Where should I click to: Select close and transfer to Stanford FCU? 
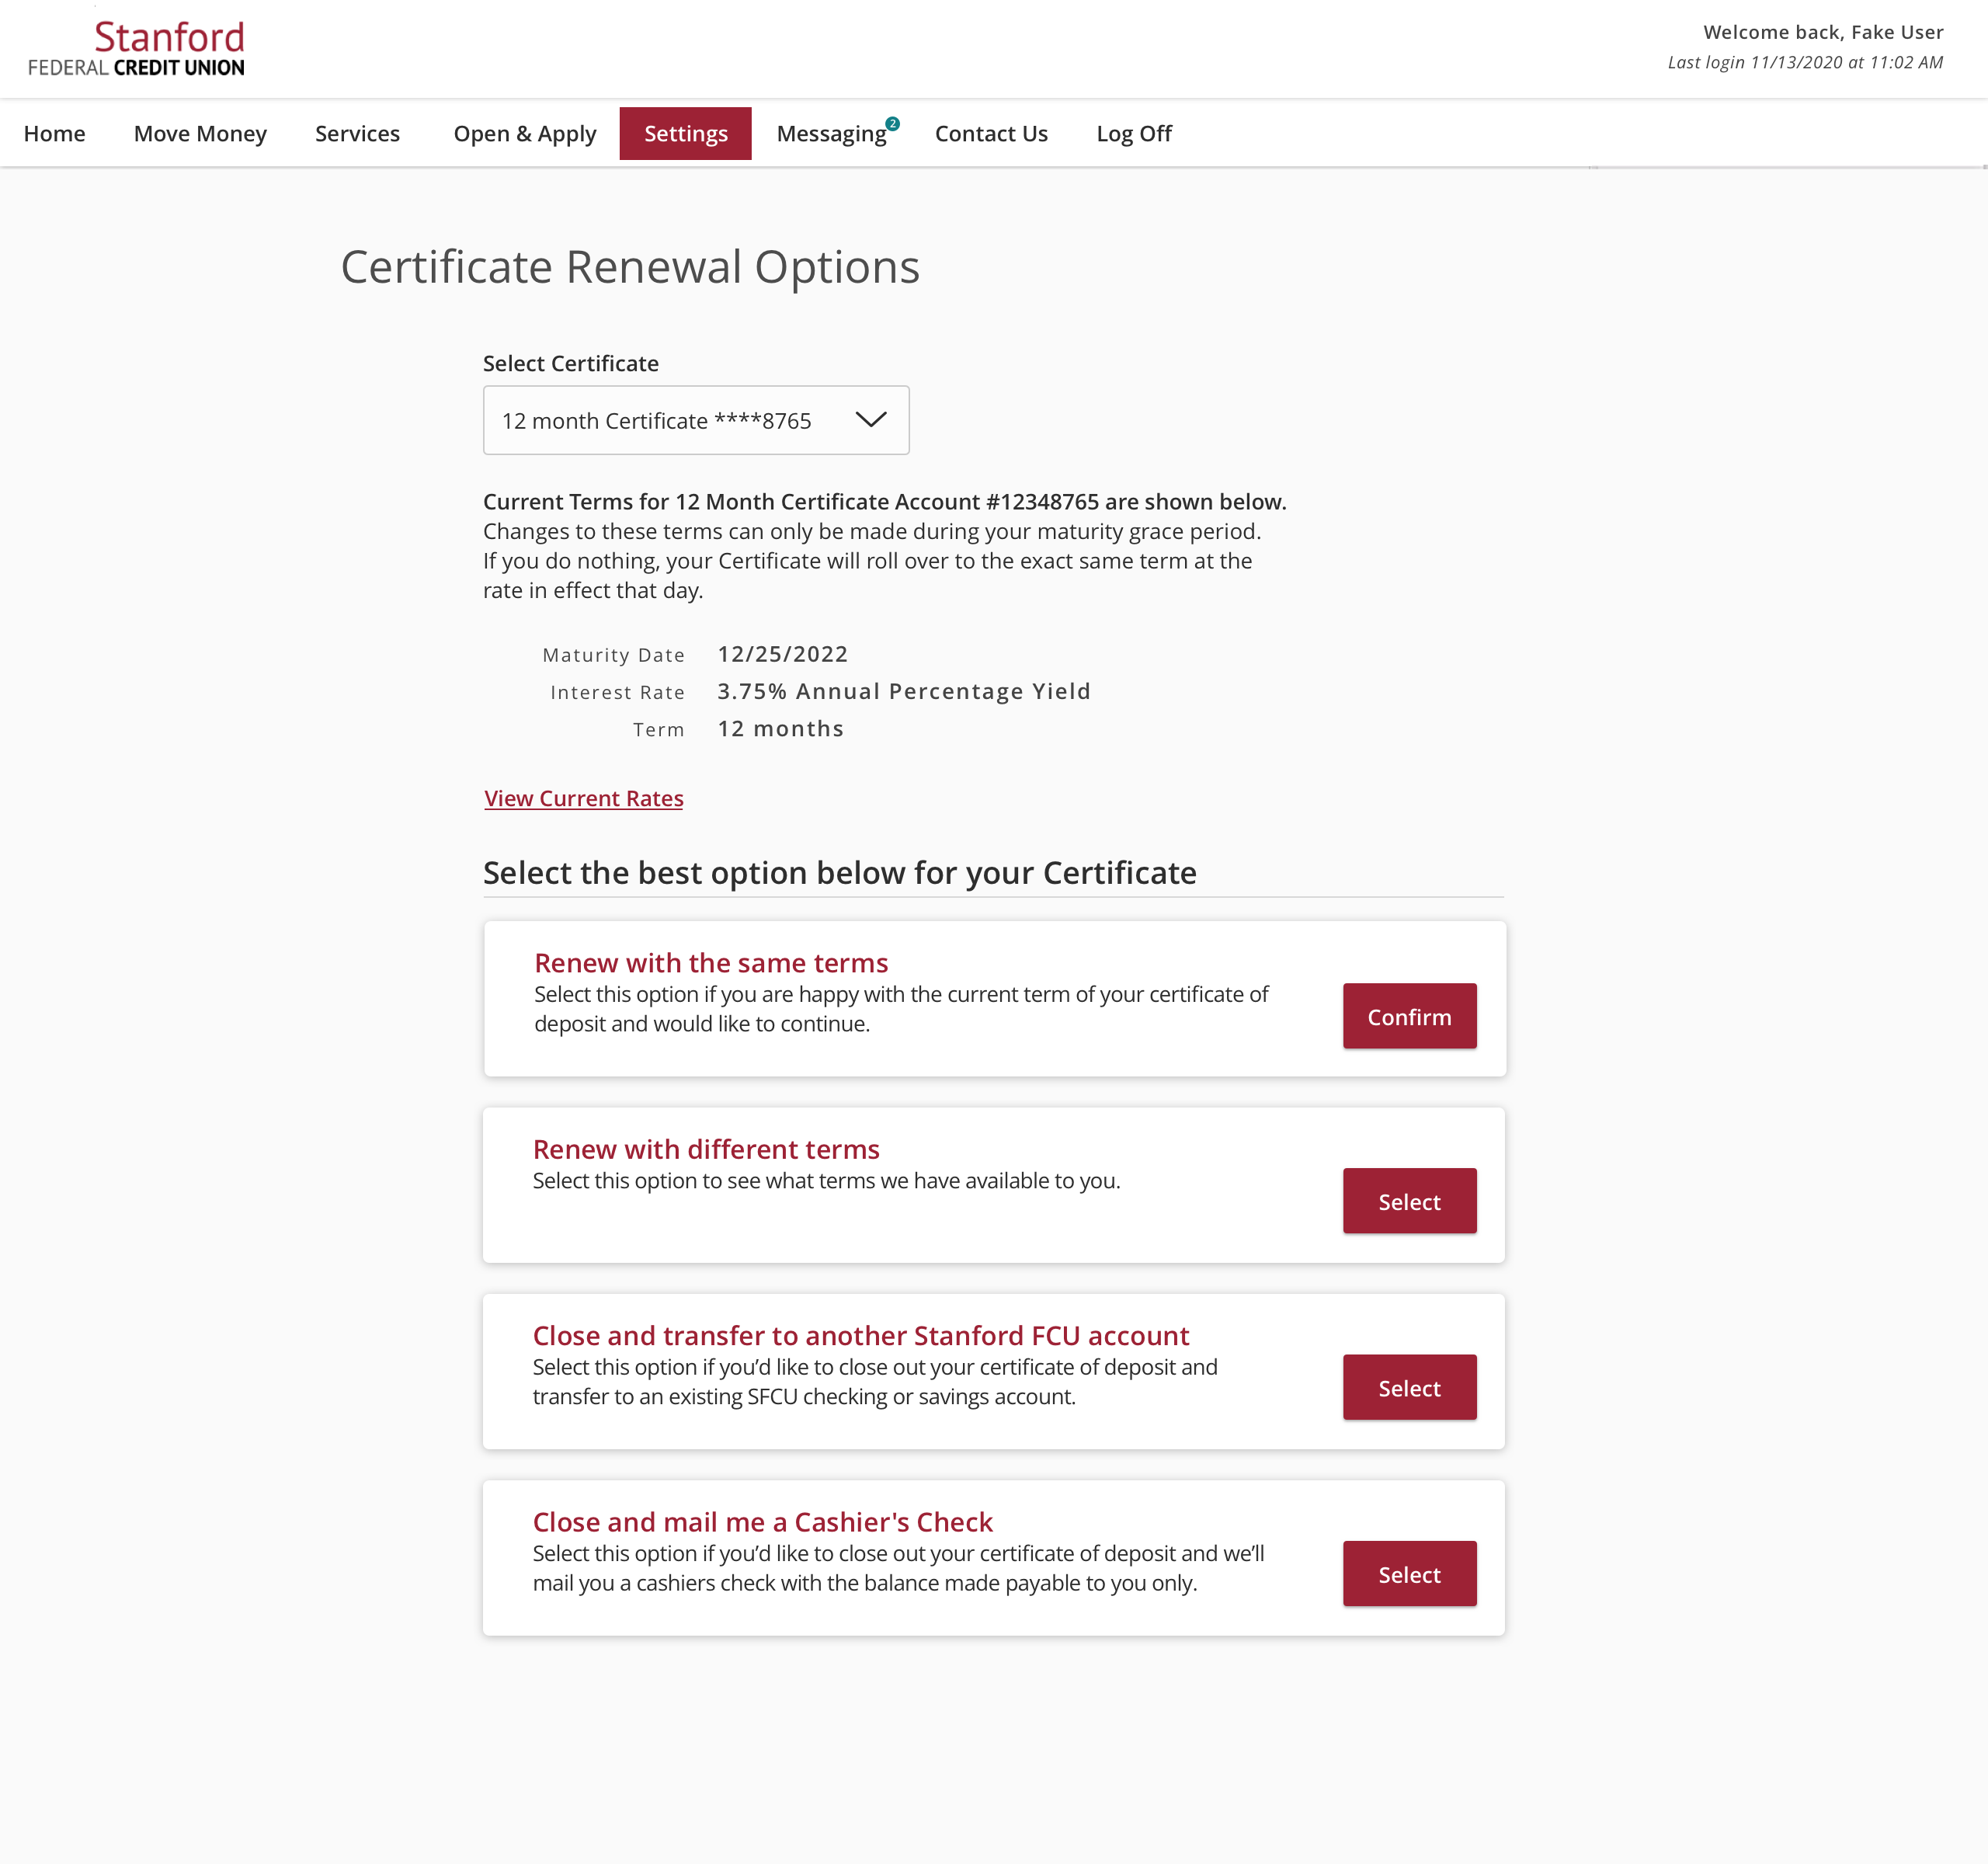[x=1410, y=1386]
